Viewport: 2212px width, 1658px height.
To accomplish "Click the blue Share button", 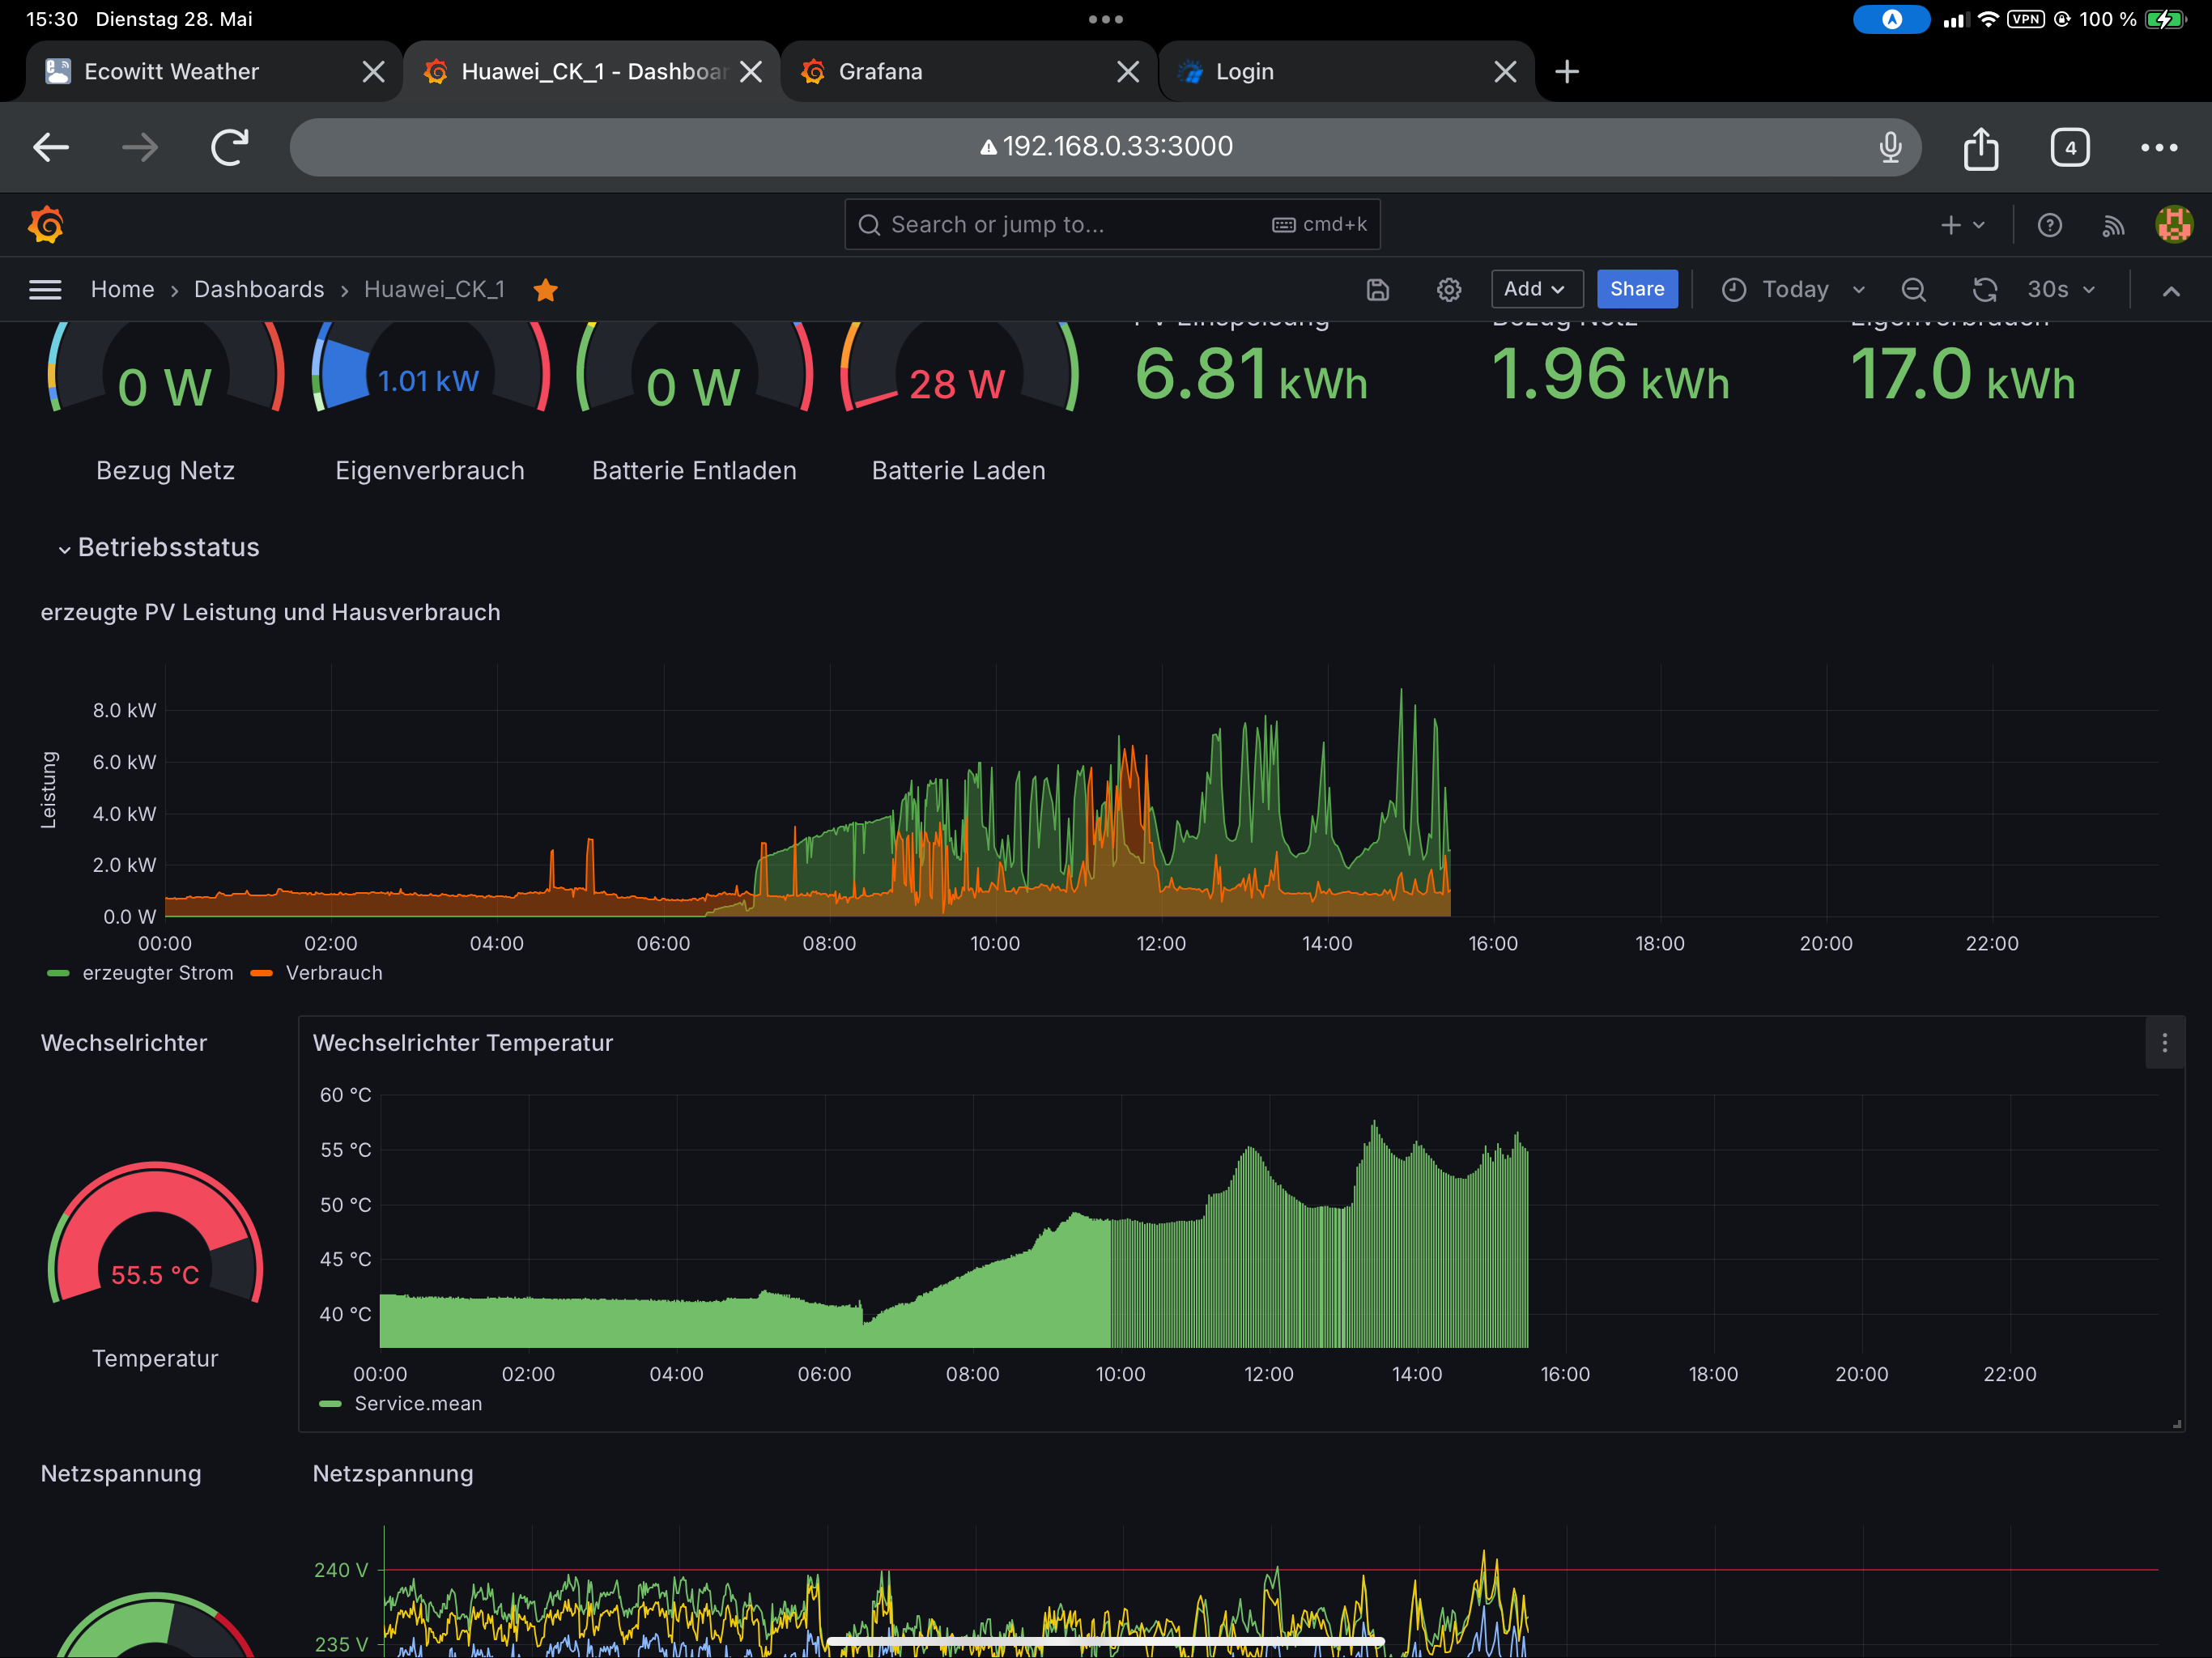I will [x=1636, y=289].
